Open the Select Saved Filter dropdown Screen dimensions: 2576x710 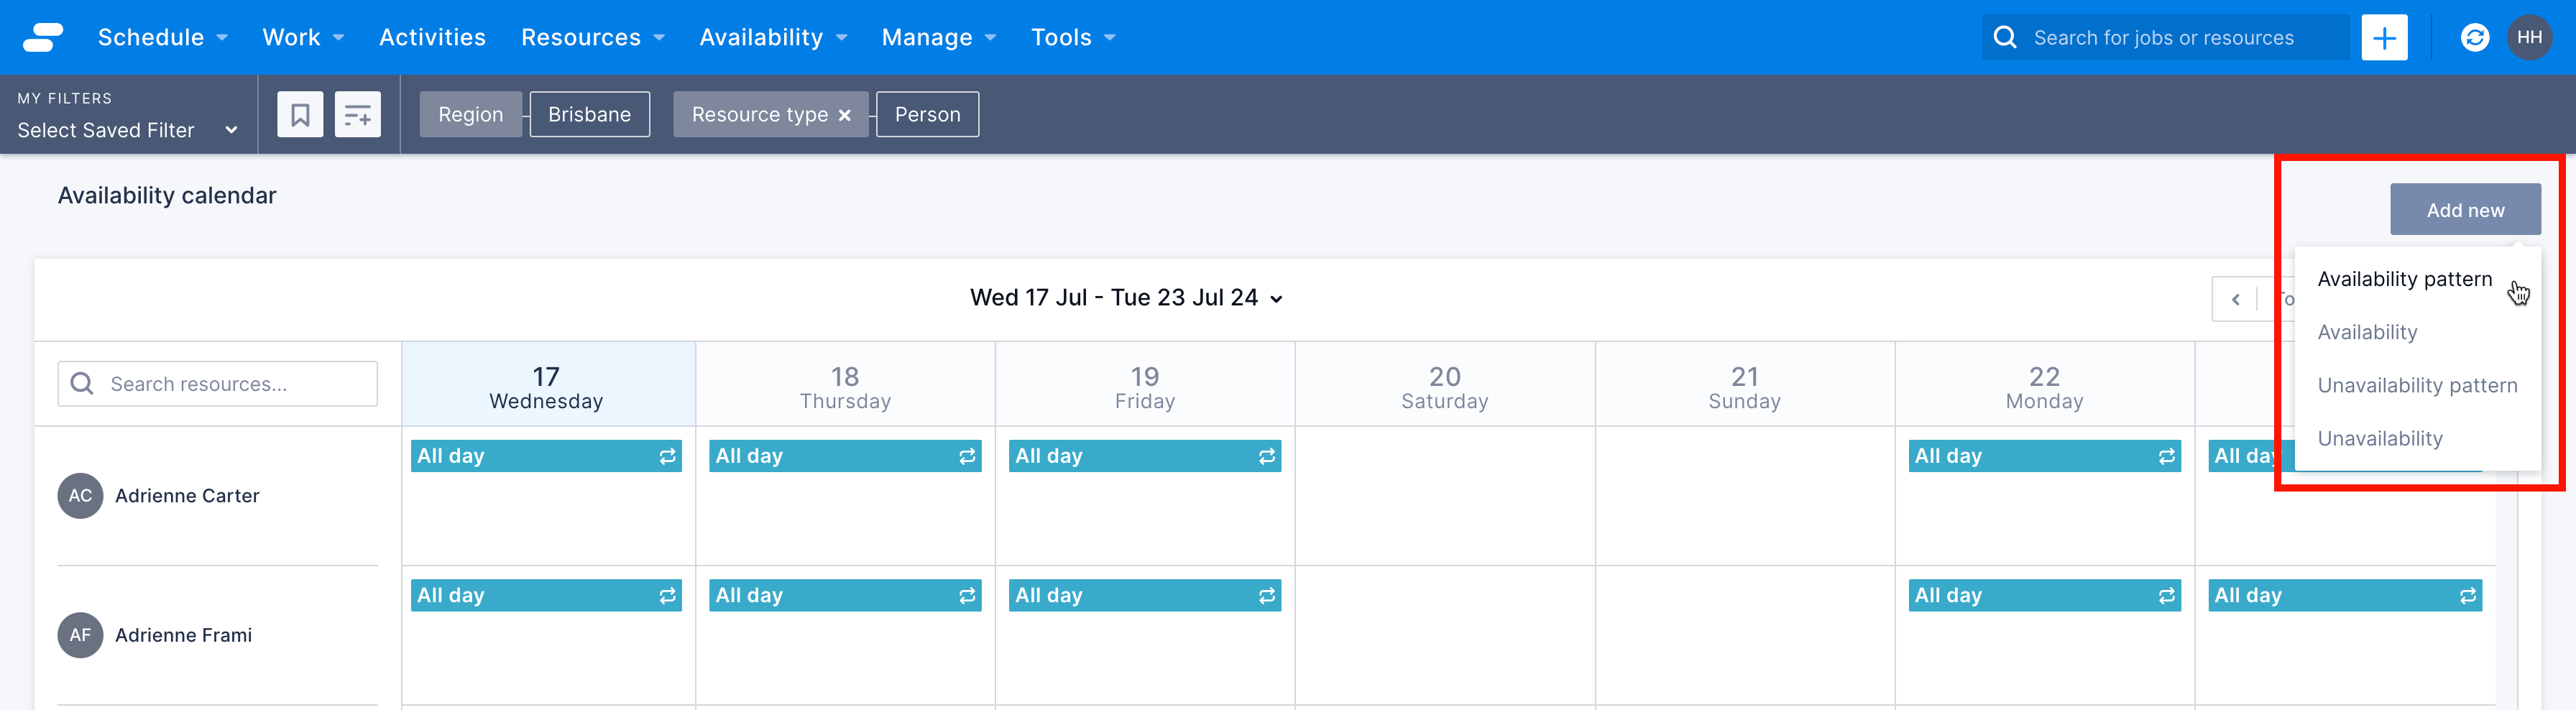coord(127,130)
